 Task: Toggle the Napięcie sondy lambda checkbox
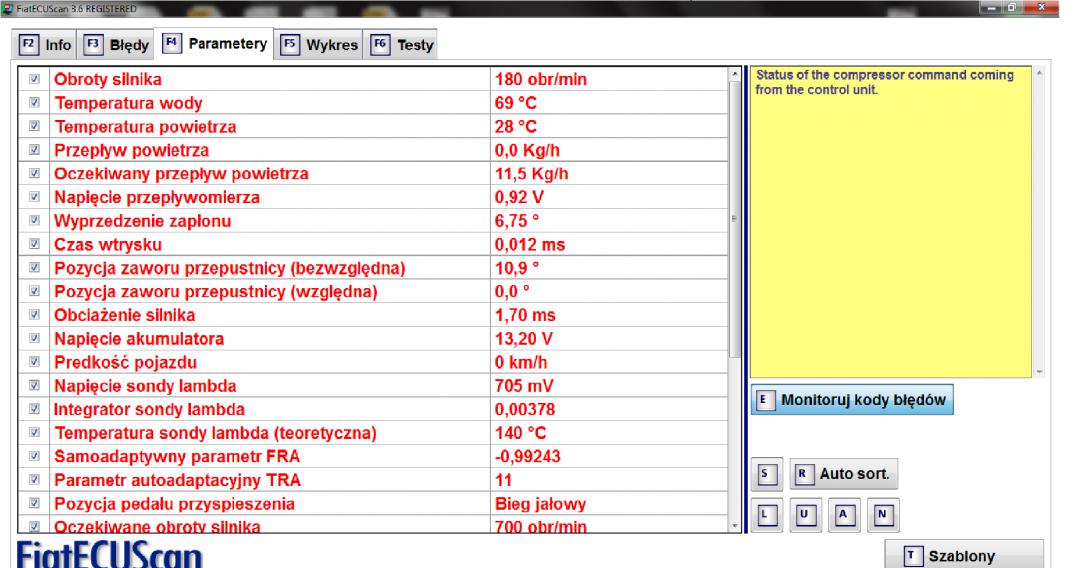coord(34,386)
